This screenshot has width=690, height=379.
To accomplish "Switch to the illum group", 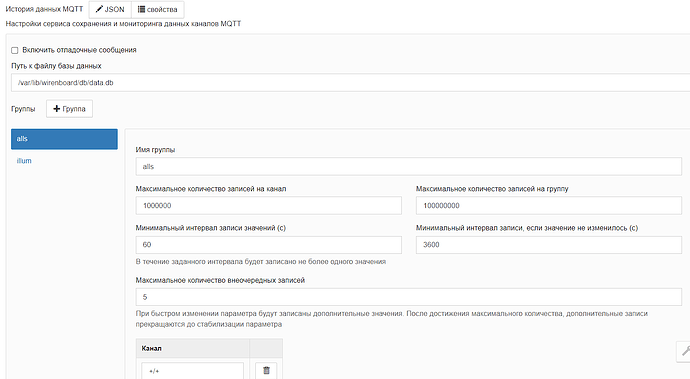I will (x=24, y=161).
